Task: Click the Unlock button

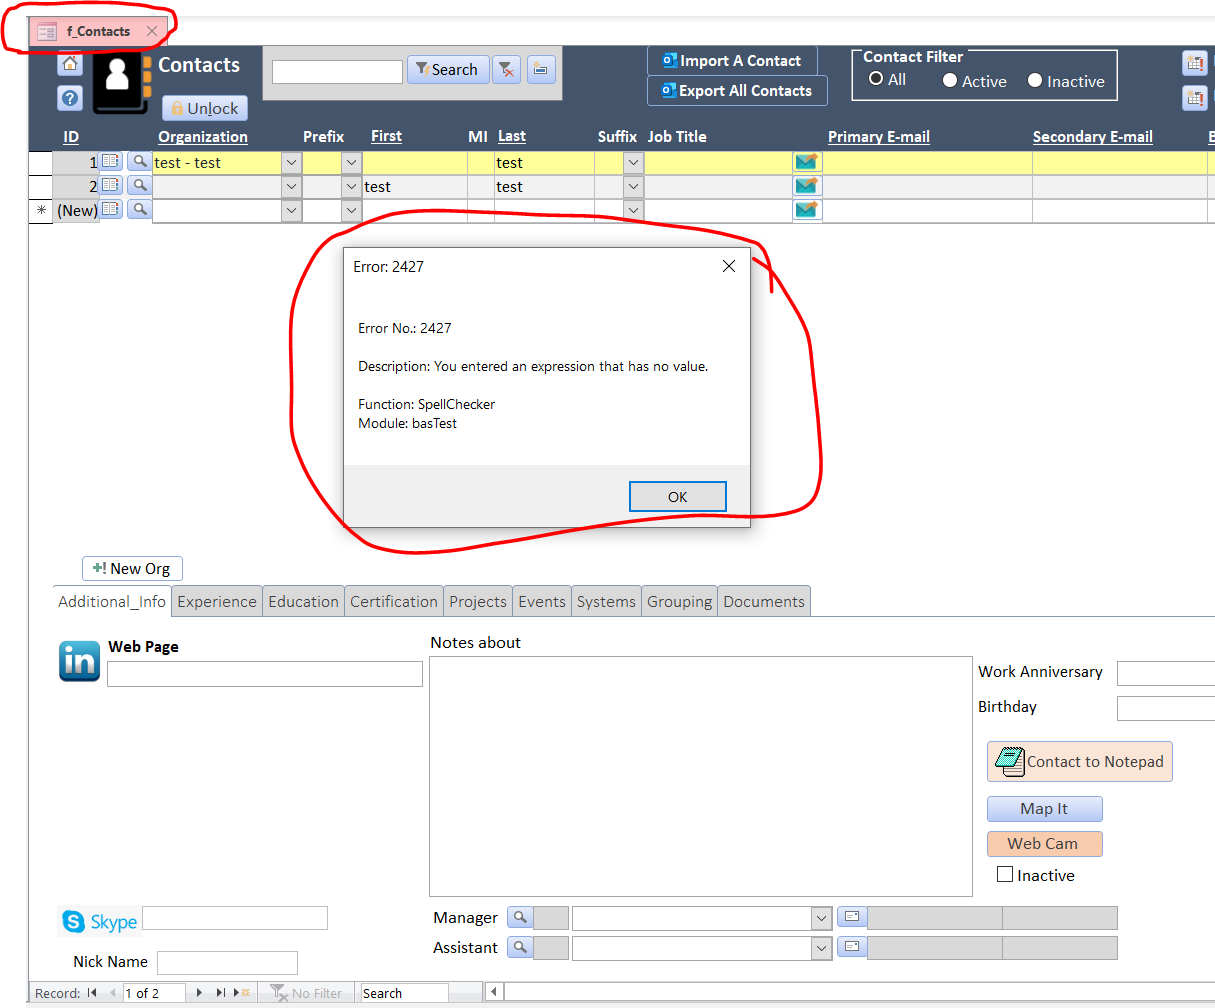Action: point(205,108)
